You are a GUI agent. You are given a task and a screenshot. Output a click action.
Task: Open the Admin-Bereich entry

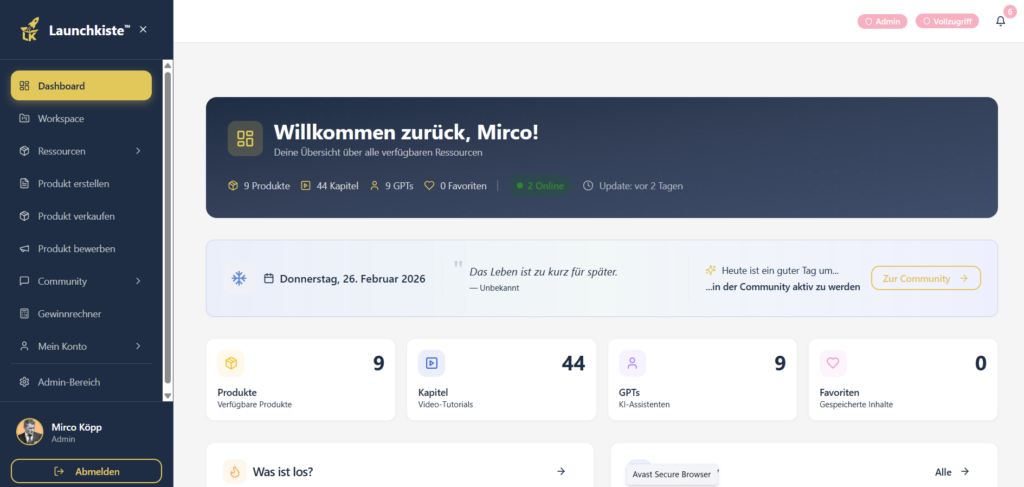[81, 382]
